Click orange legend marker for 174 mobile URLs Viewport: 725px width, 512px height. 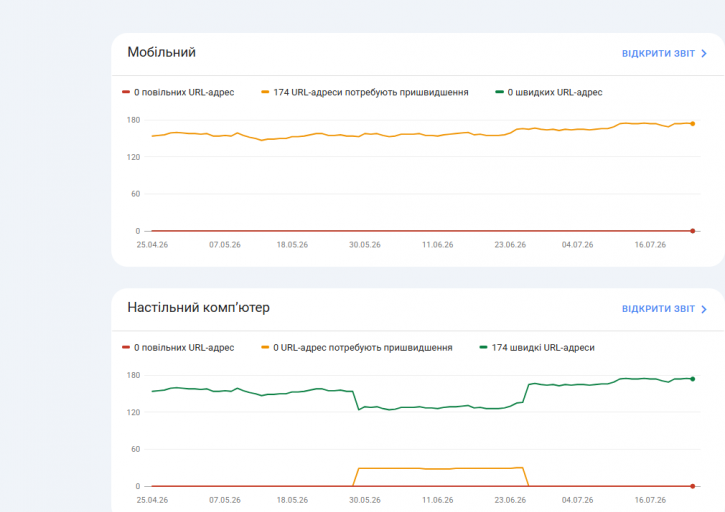click(265, 92)
